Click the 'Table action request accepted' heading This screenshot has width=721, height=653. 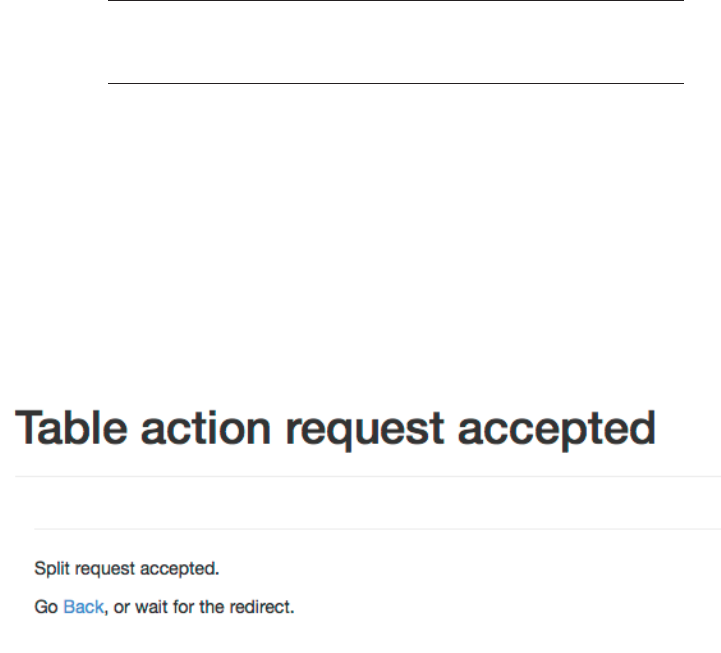(335, 429)
